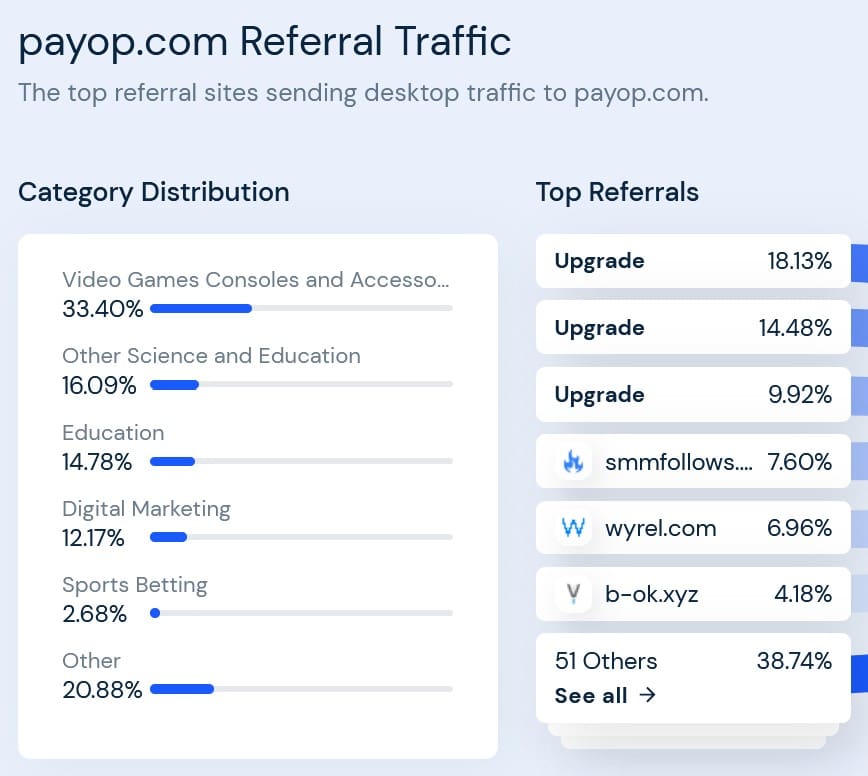
Task: Click the Other Science and Education bar
Action: (x=302, y=385)
